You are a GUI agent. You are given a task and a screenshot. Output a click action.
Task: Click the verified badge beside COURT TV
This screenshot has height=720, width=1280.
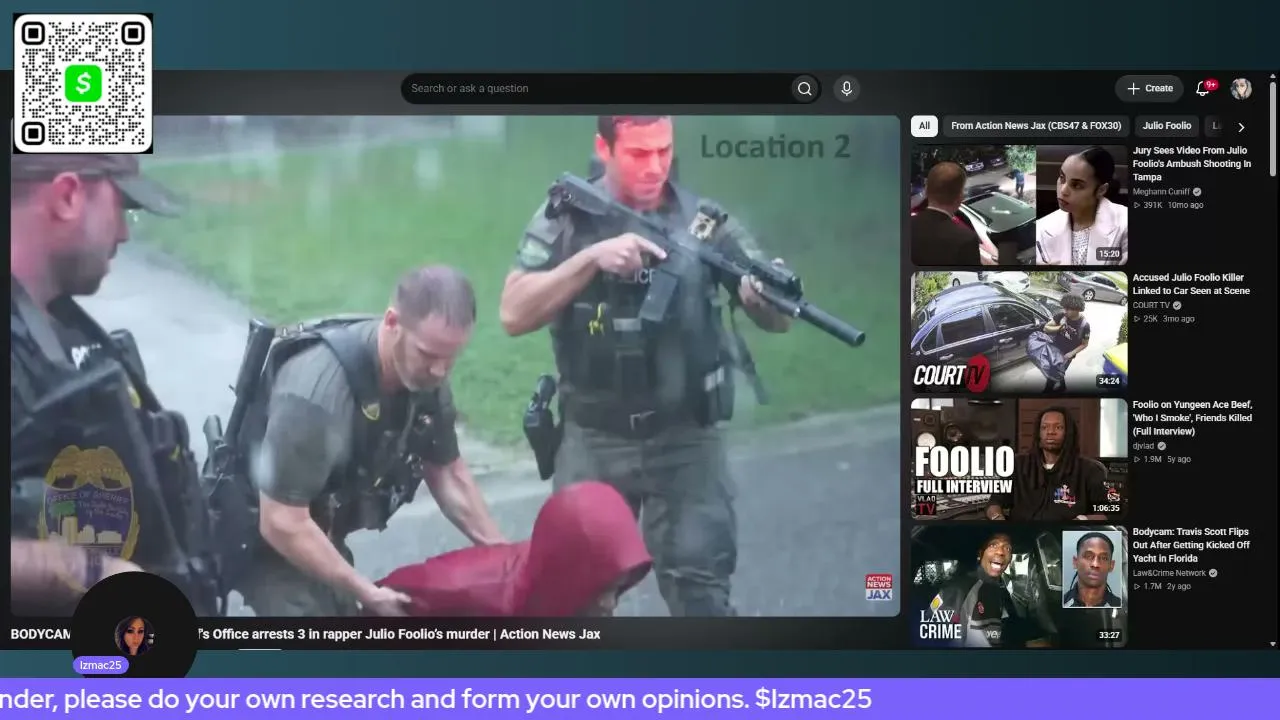pos(1177,306)
